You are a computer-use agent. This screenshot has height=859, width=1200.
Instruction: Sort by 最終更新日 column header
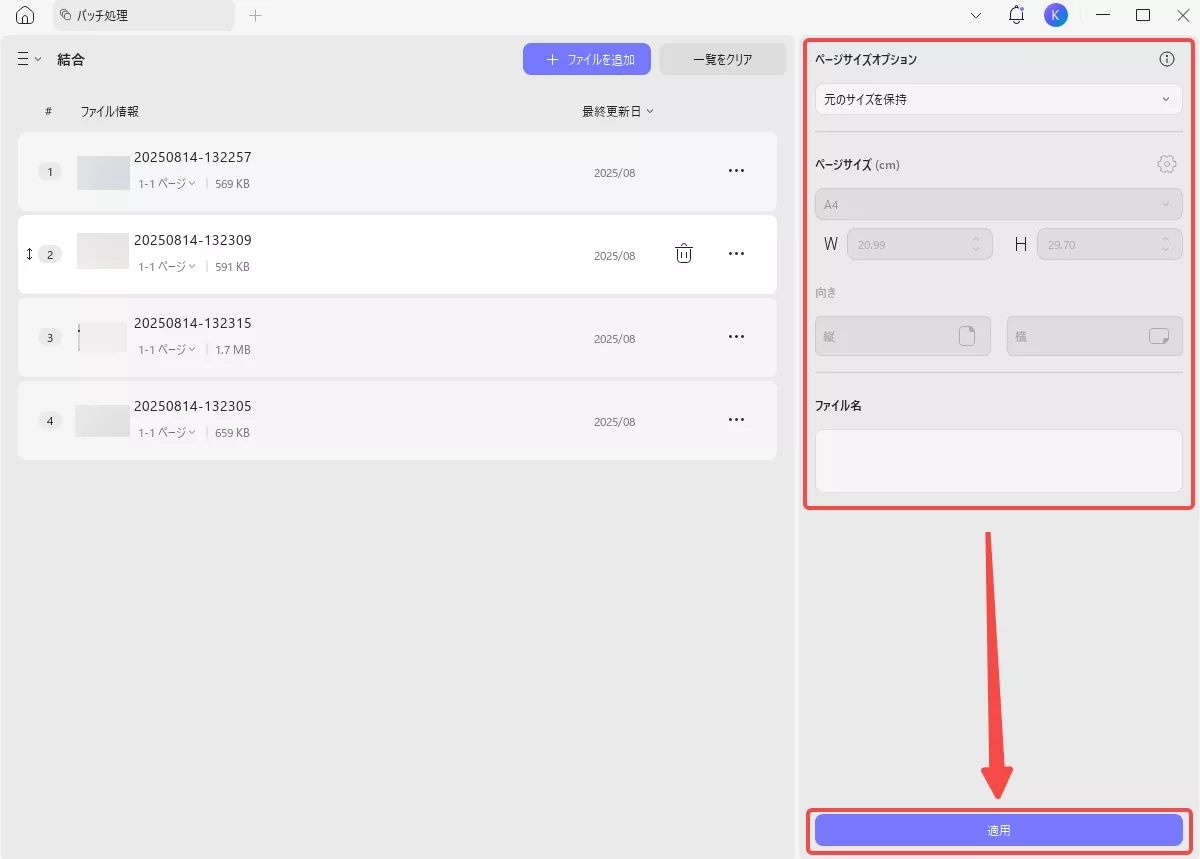(618, 112)
